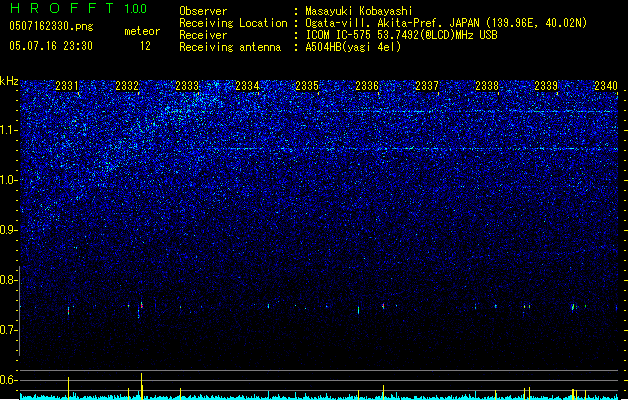The width and height of the screenshot is (629, 400).
Task: Click the 2338 time marker
Action: [x=487, y=85]
